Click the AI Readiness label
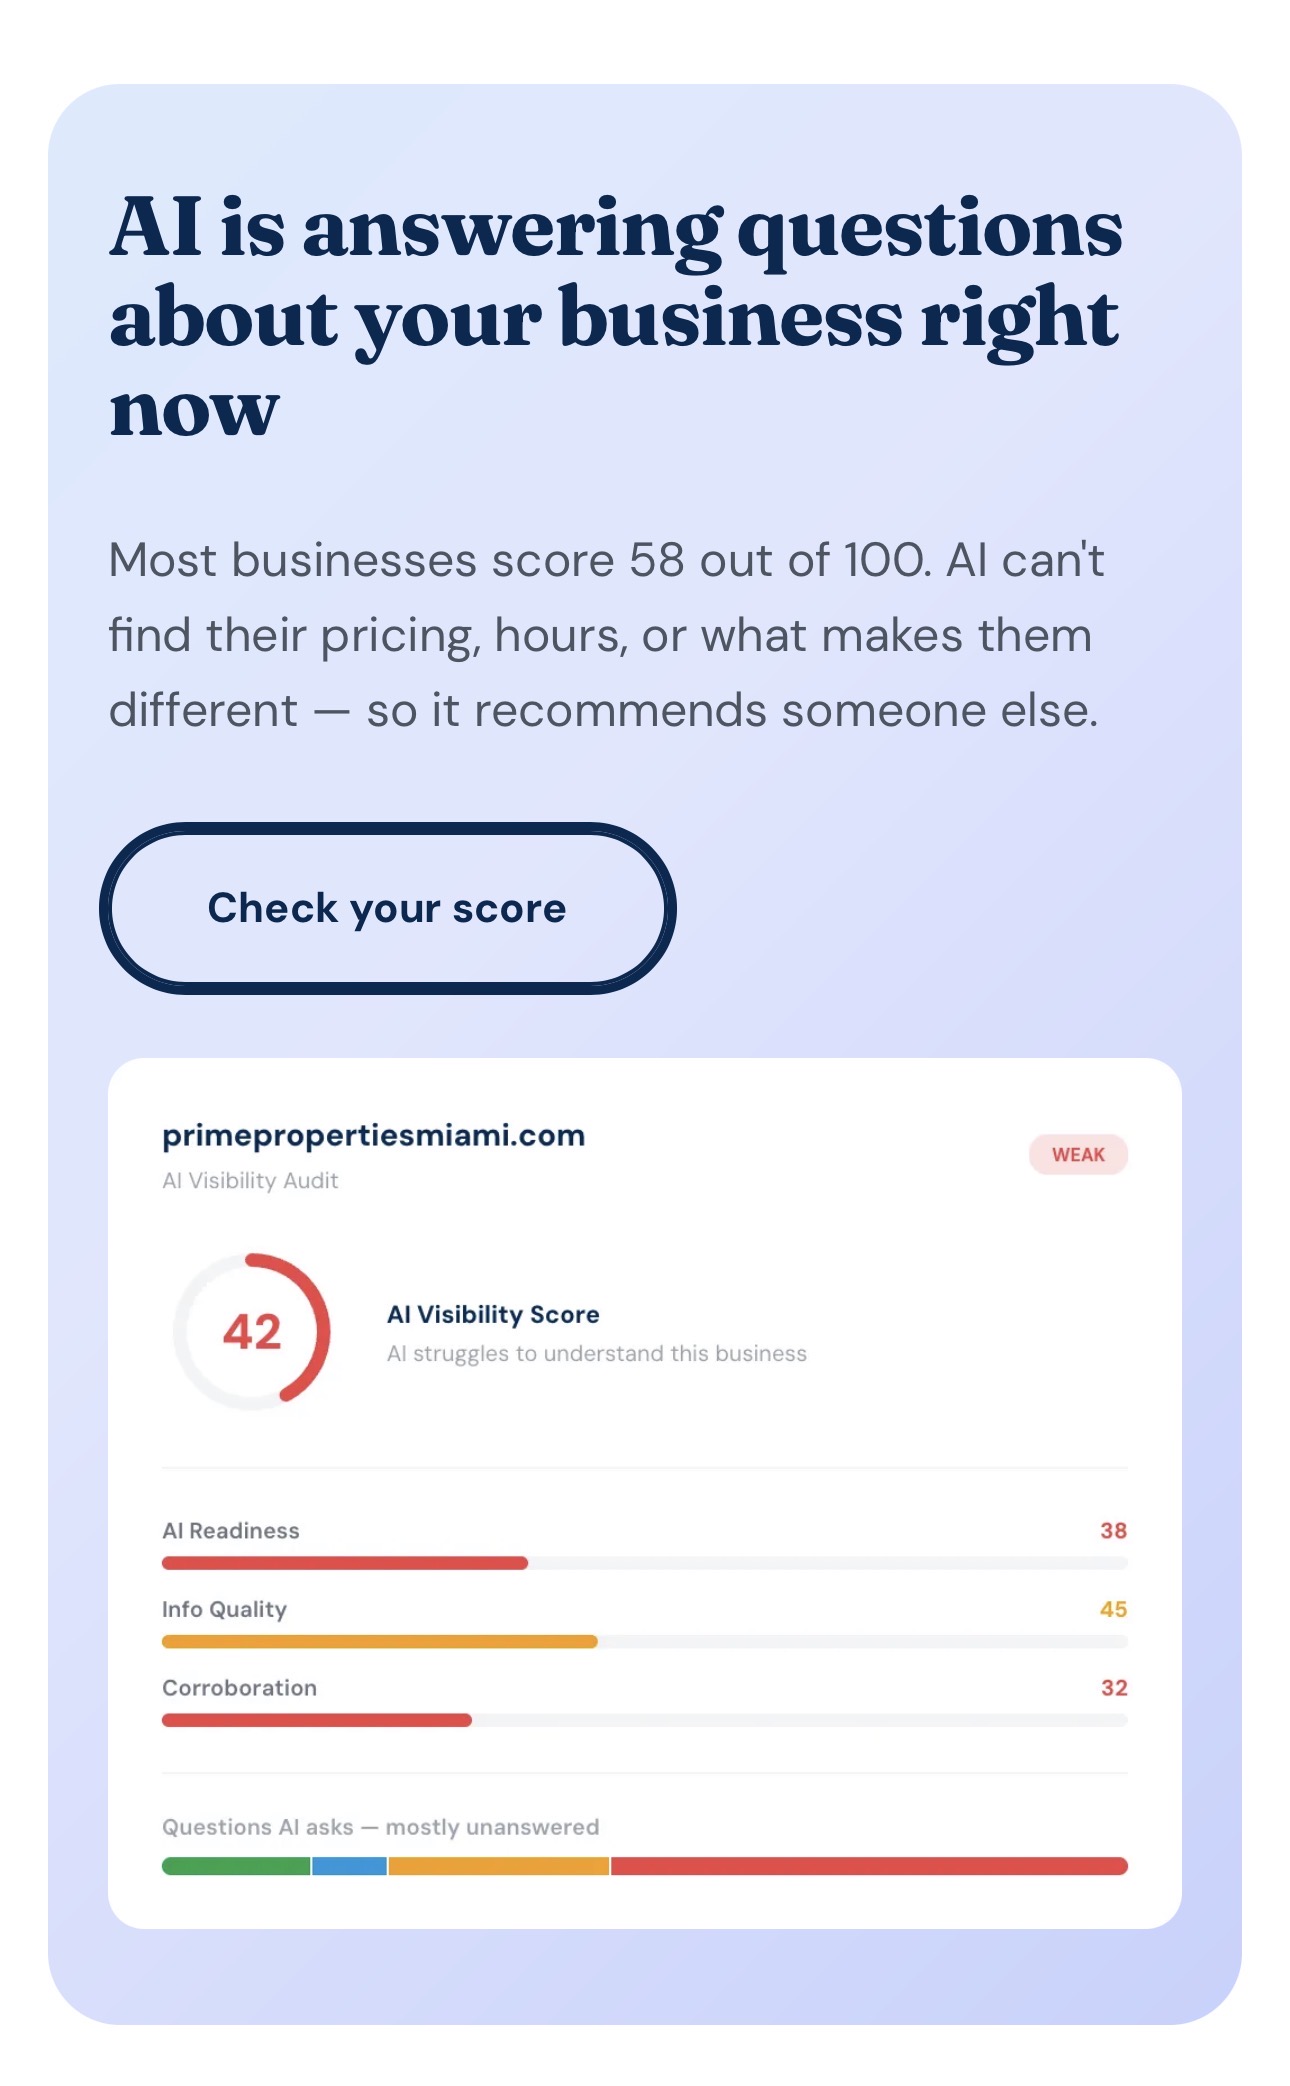The image size is (1290, 2086). [231, 1530]
